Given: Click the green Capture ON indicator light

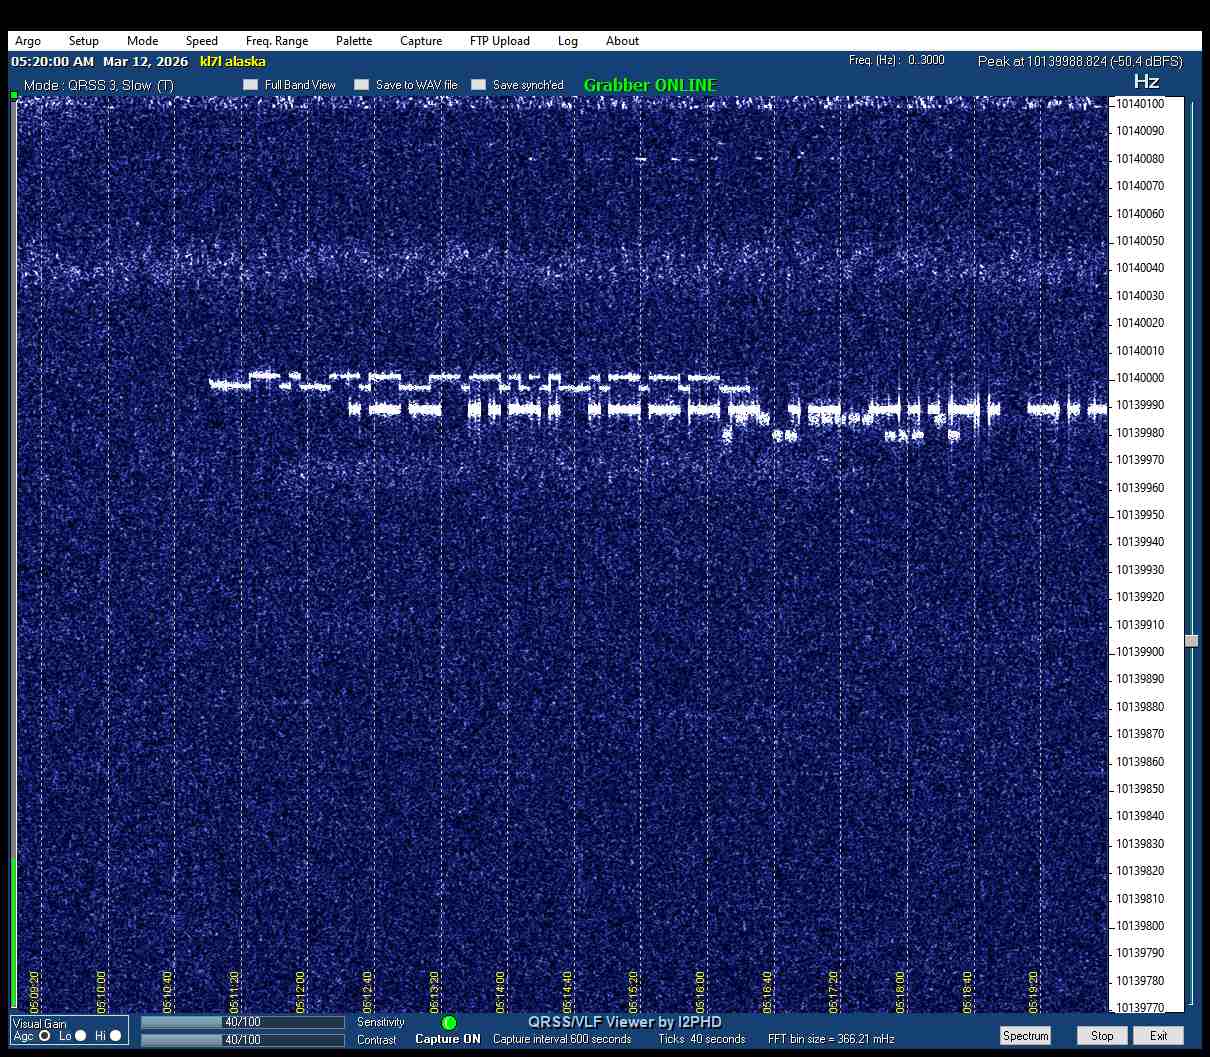Looking at the screenshot, I should click(x=449, y=1023).
